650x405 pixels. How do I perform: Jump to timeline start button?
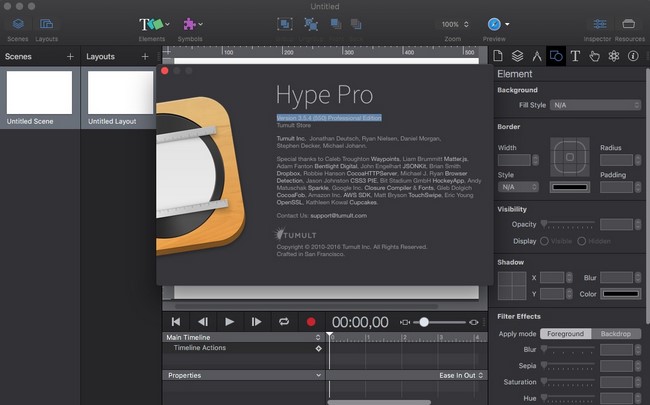[x=176, y=322]
